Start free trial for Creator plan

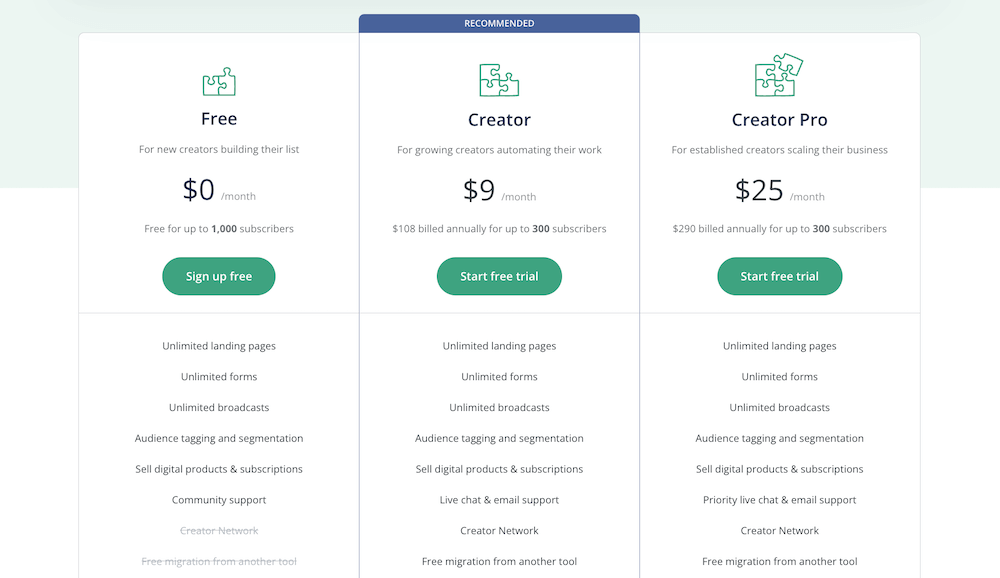[x=499, y=276]
